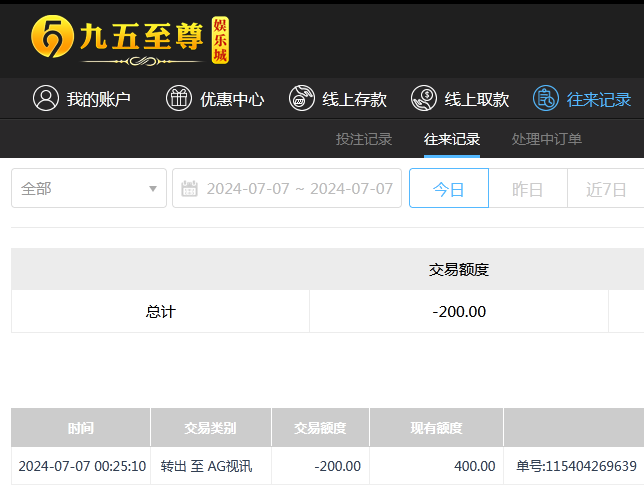The height and width of the screenshot is (492, 644).
Task: Switch to the 投注记录 tab
Action: point(364,139)
